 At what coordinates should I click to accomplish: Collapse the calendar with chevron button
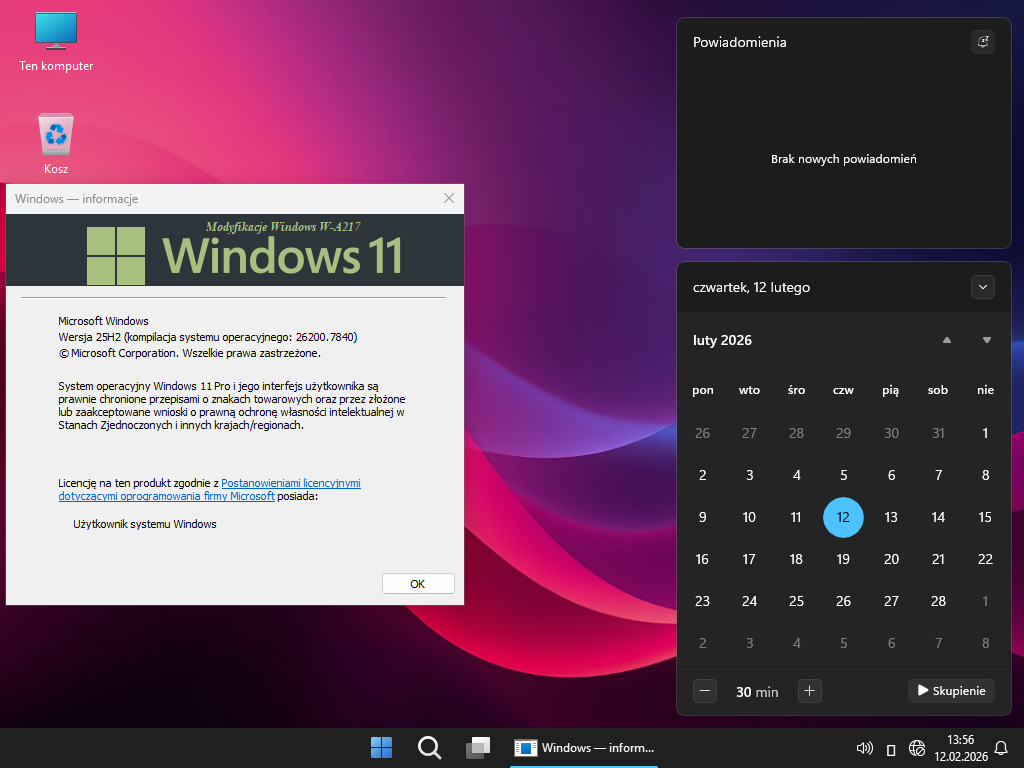(982, 287)
